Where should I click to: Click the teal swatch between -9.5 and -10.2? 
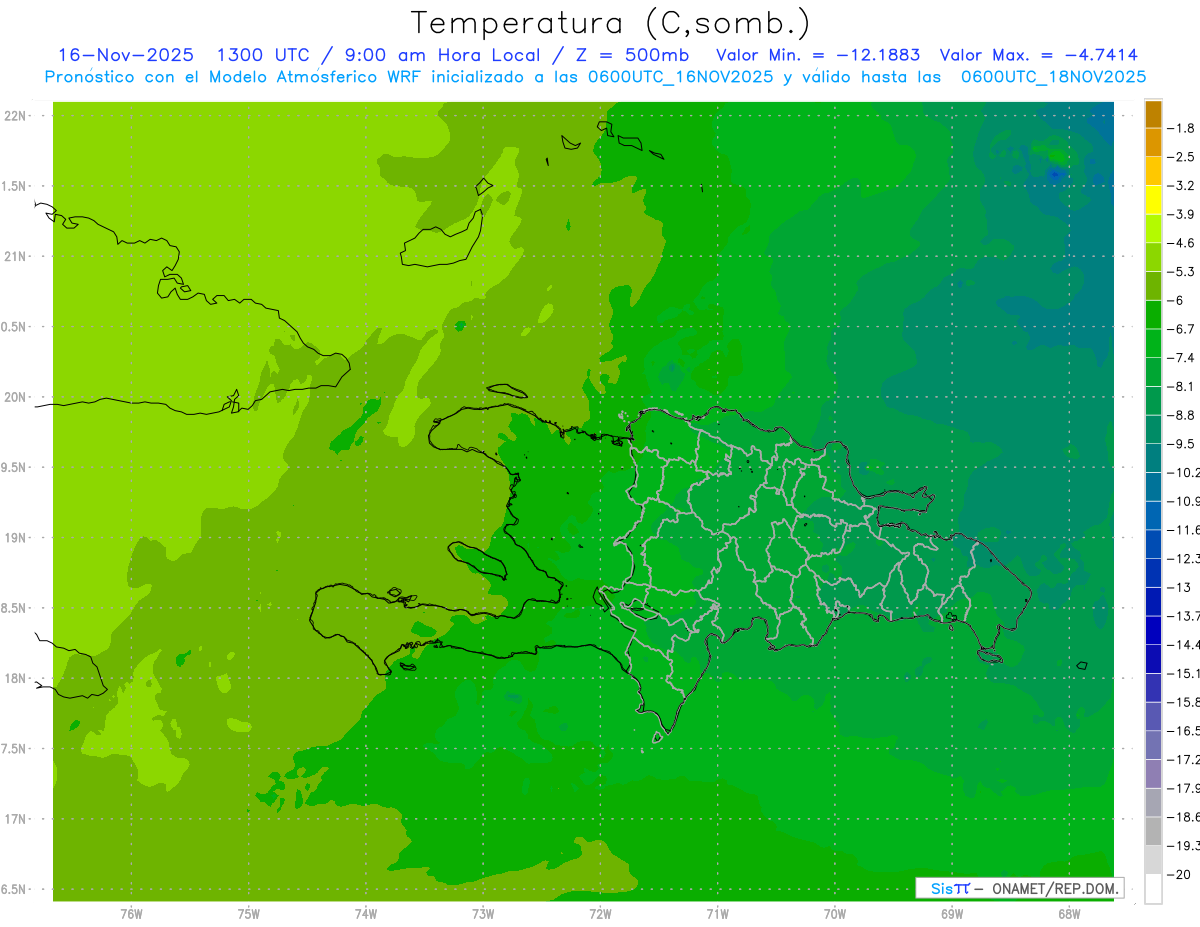1153,458
